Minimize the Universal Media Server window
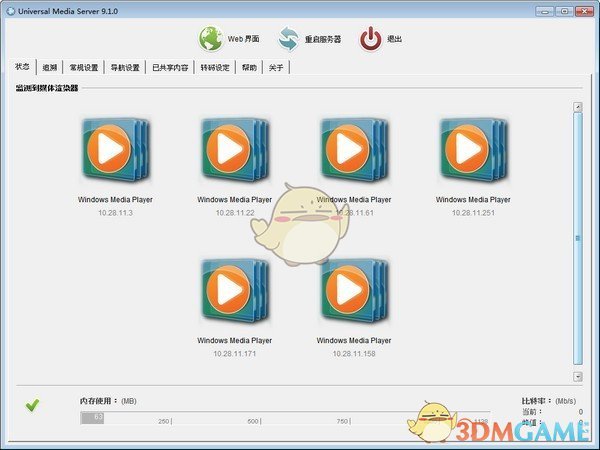The image size is (600, 450). (545, 11)
